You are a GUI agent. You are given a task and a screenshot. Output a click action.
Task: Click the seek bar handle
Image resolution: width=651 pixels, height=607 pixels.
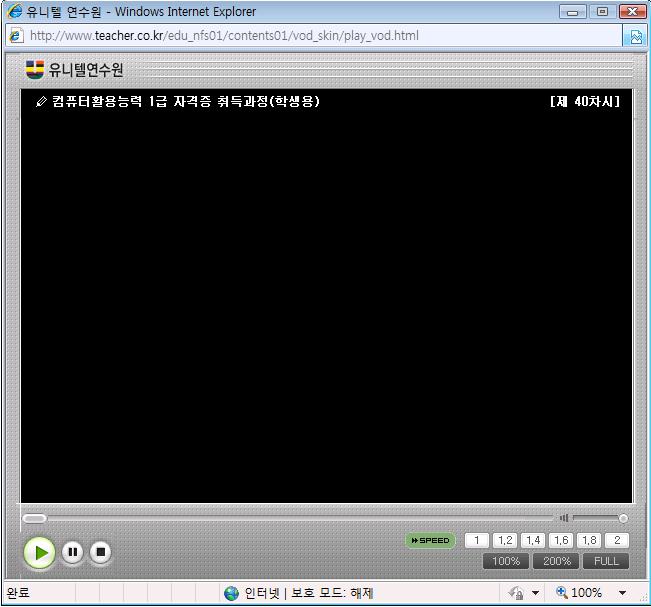(34, 518)
